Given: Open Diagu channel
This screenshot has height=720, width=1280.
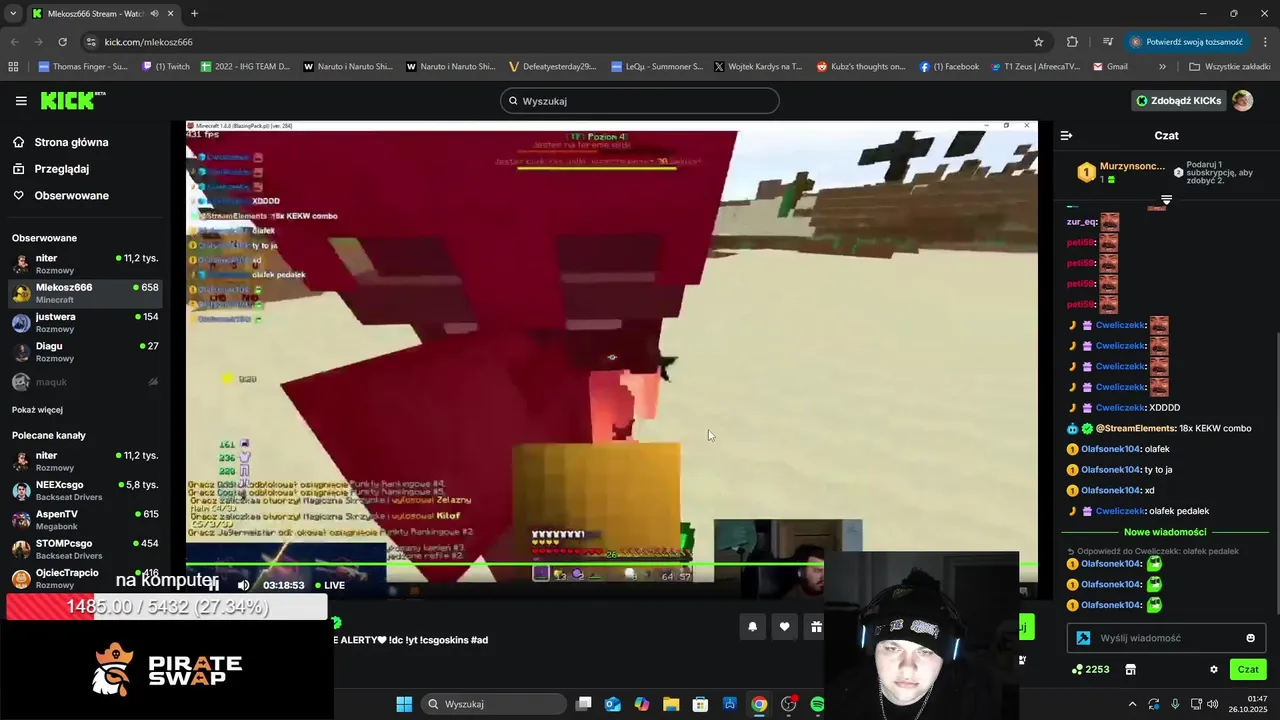Looking at the screenshot, I should 85,352.
